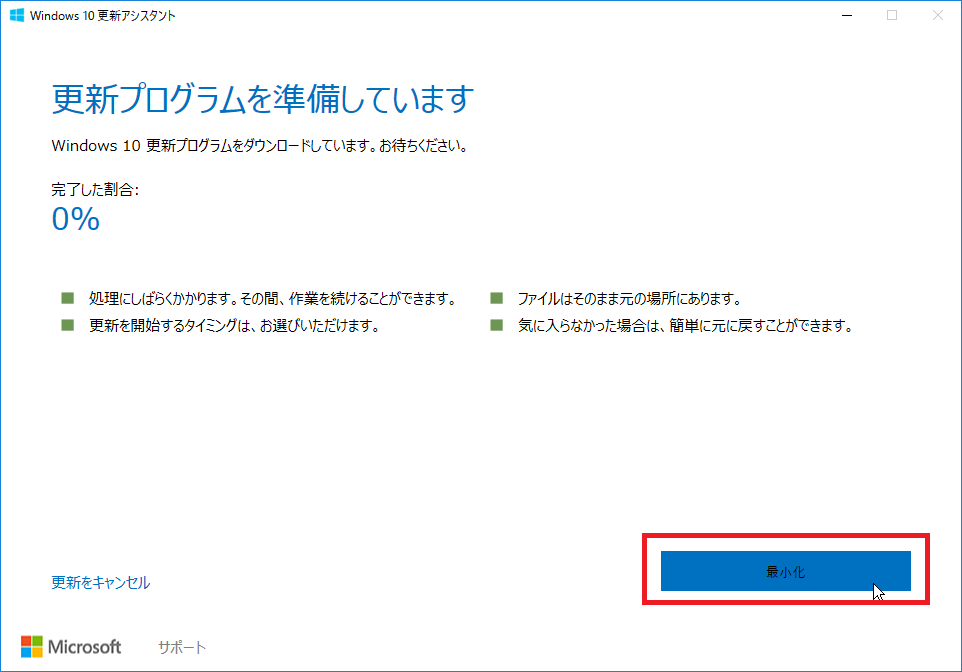Click the 最小化 button
962x672 pixels.
click(785, 571)
